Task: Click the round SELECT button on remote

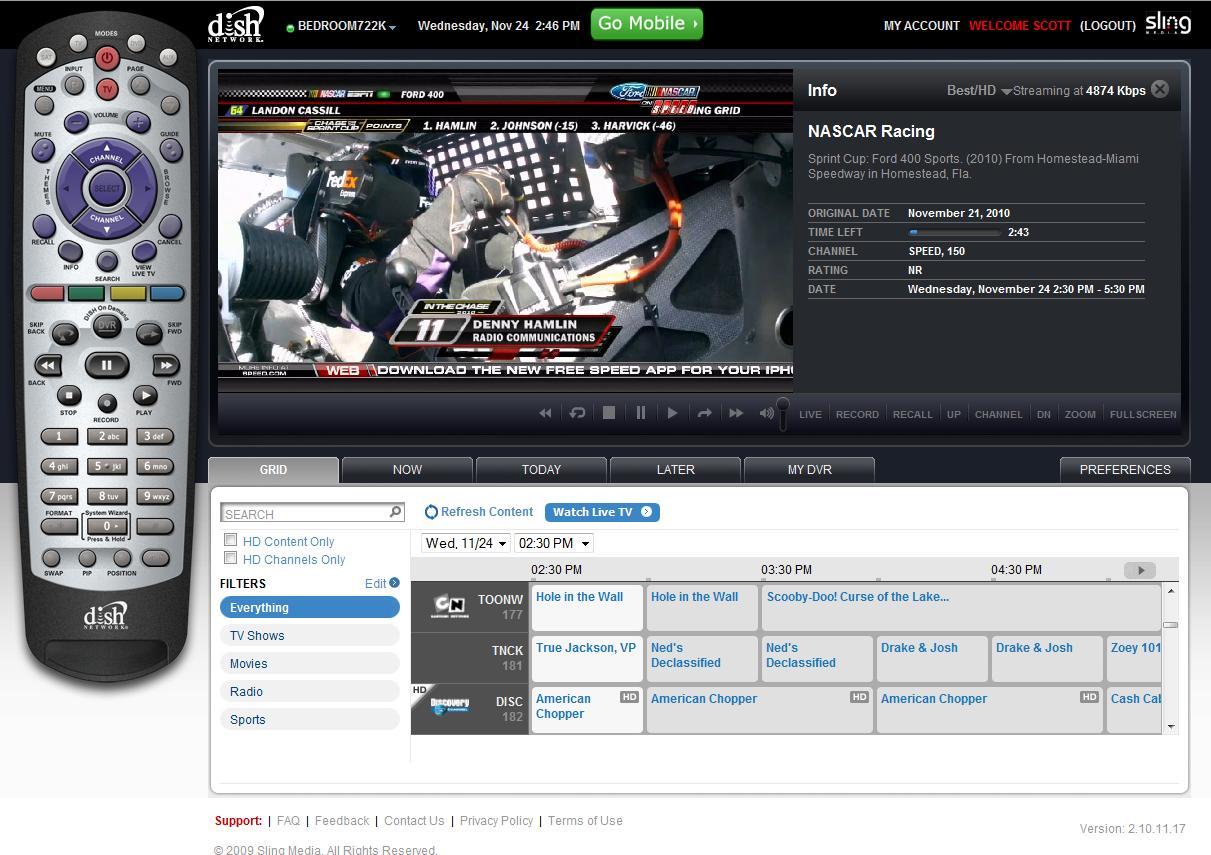Action: (106, 188)
